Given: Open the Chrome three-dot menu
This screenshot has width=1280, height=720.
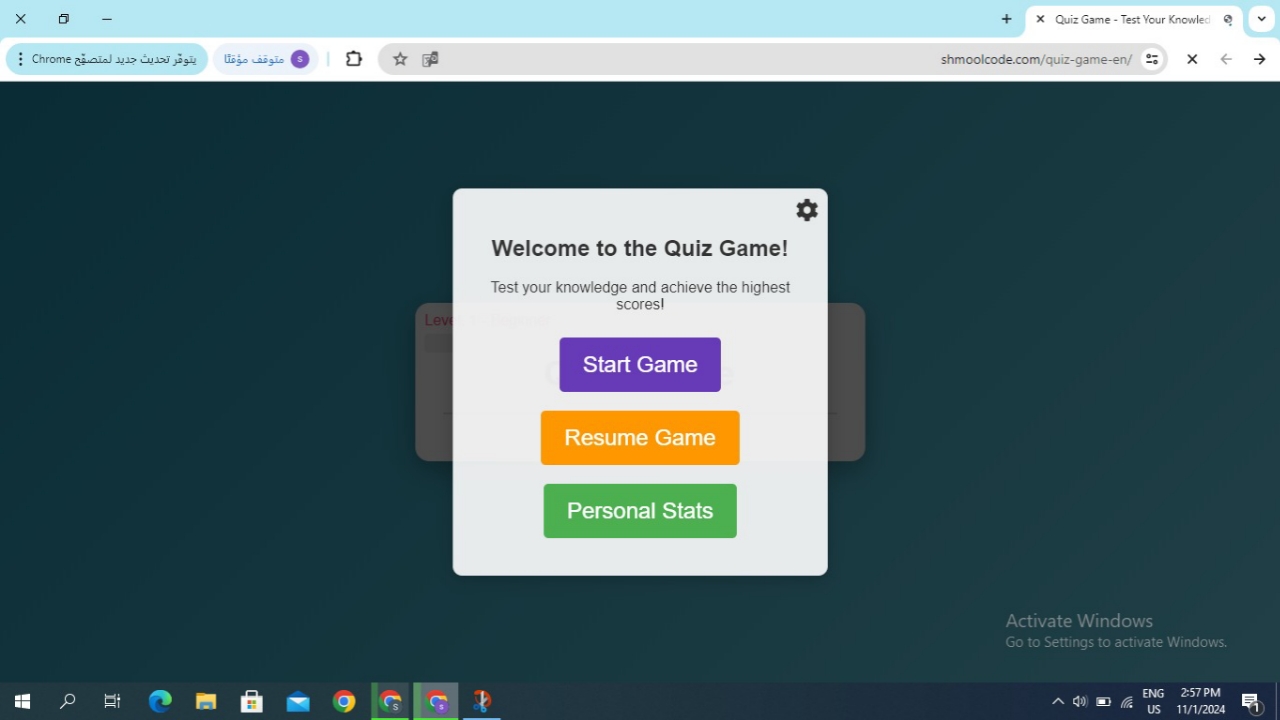Looking at the screenshot, I should click(x=20, y=59).
